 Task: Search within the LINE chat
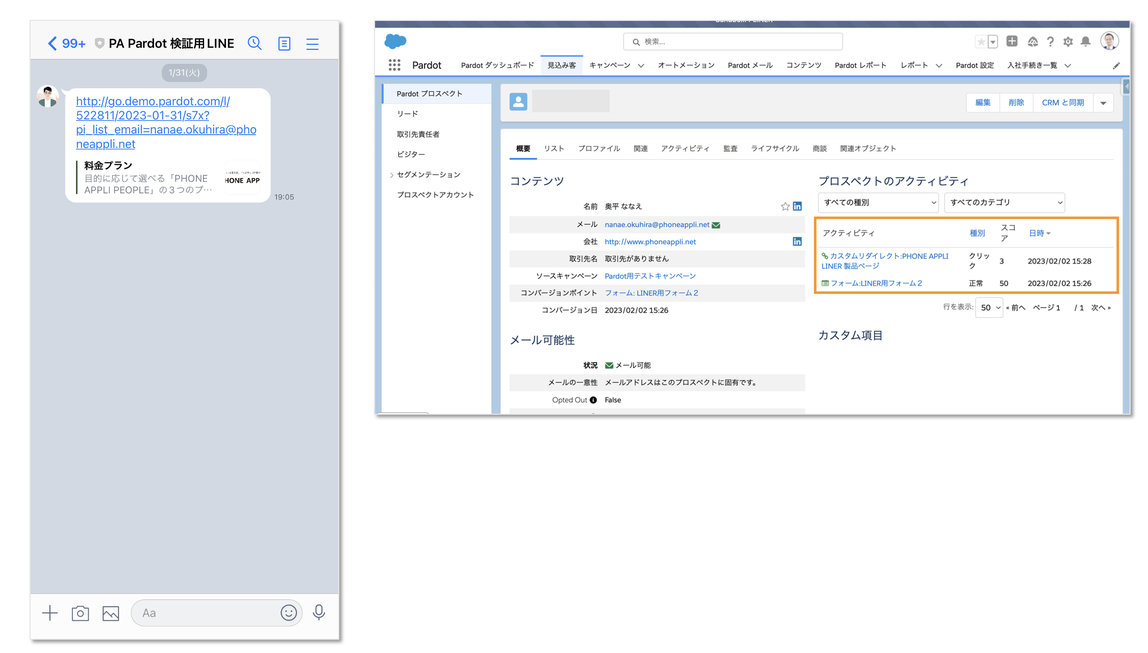[x=255, y=43]
